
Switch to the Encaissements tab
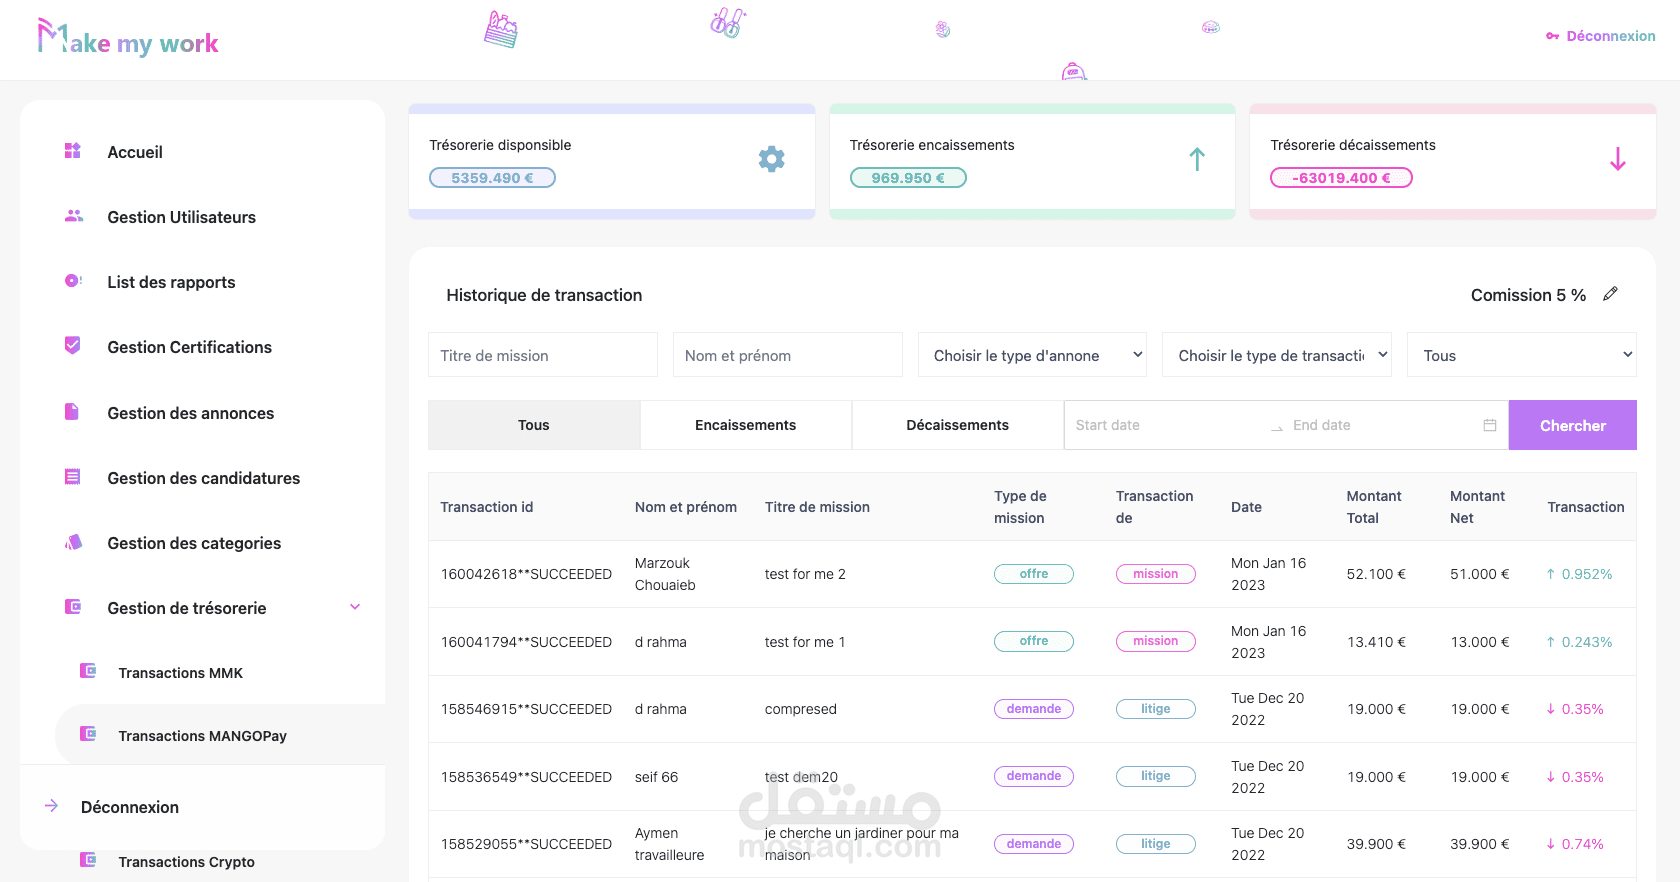745,425
